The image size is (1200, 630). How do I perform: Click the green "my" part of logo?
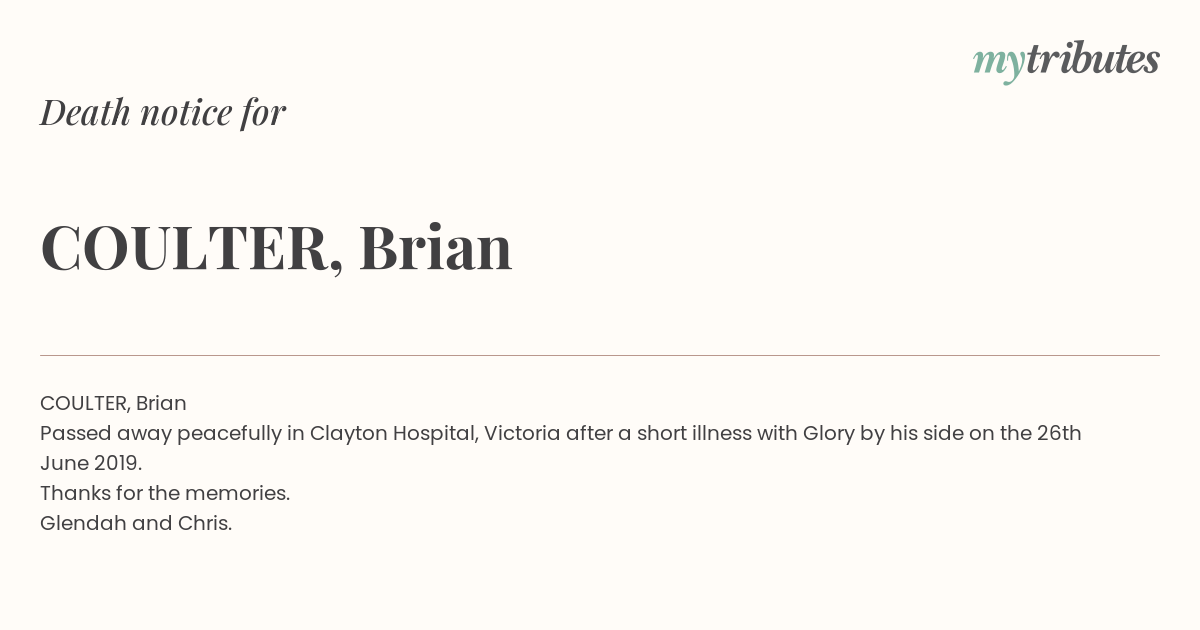[x=999, y=65]
